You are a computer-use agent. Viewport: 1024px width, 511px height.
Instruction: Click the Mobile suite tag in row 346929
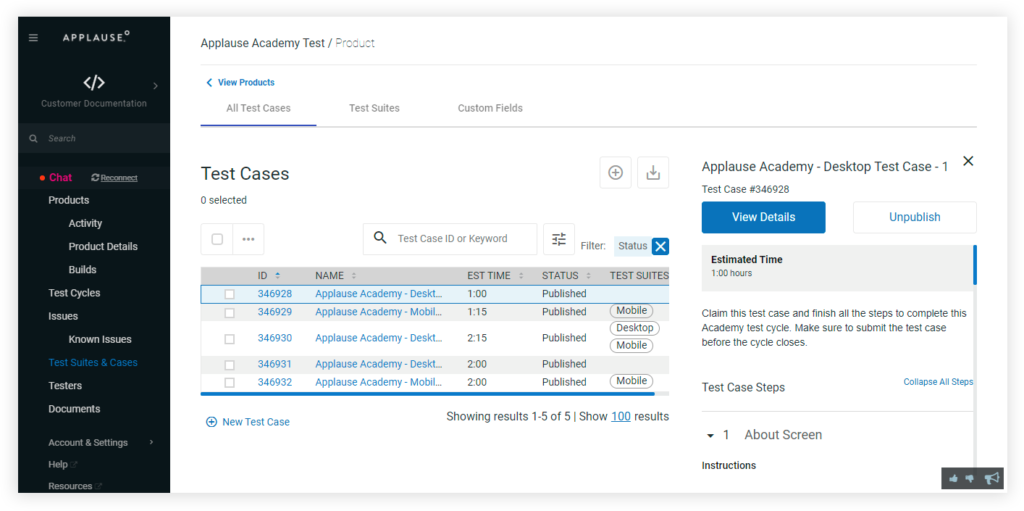pyautogui.click(x=632, y=310)
